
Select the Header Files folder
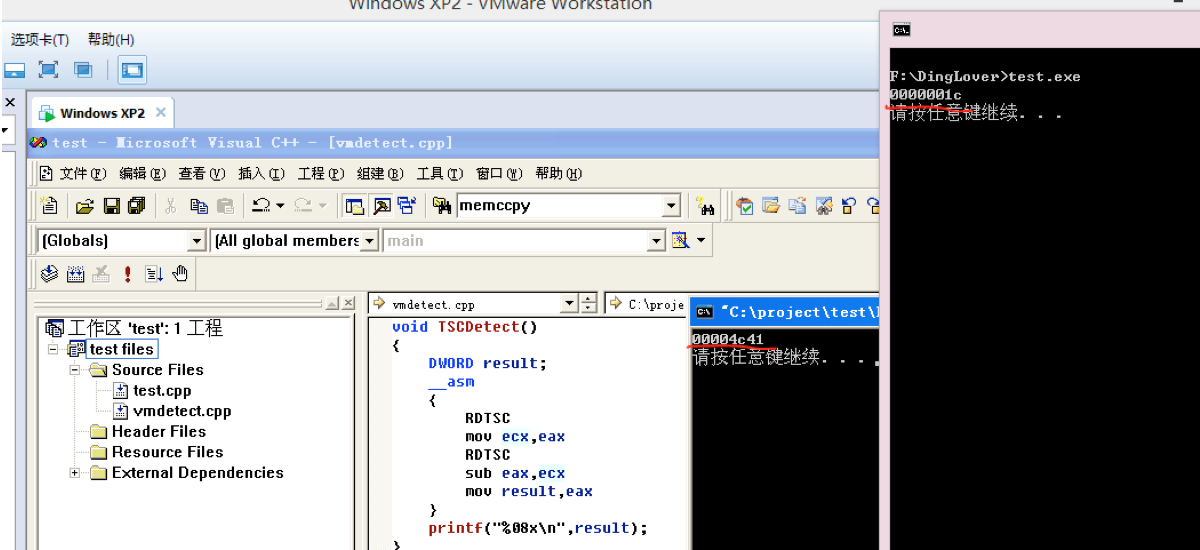pyautogui.click(x=159, y=431)
